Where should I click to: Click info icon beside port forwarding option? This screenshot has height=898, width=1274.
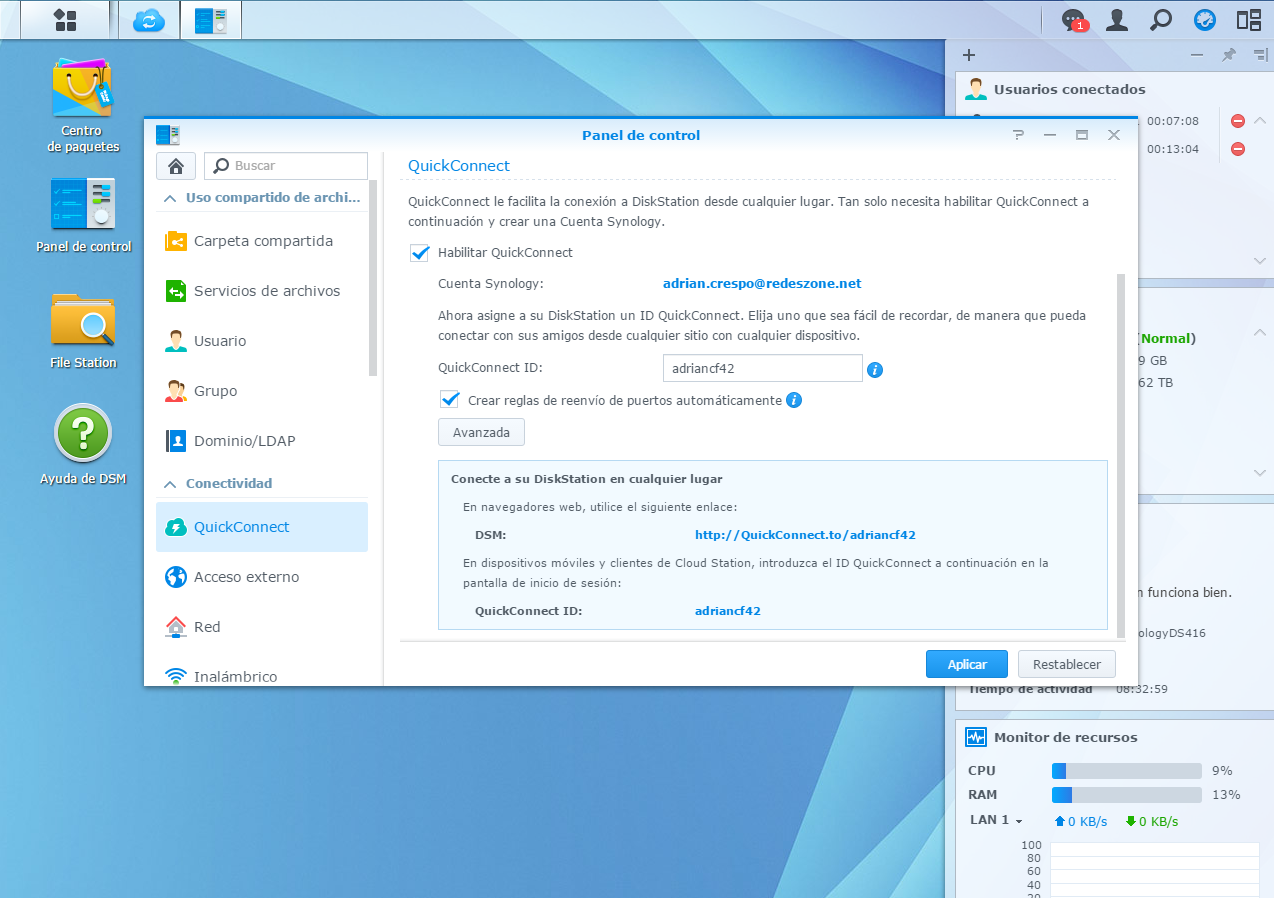pos(794,400)
